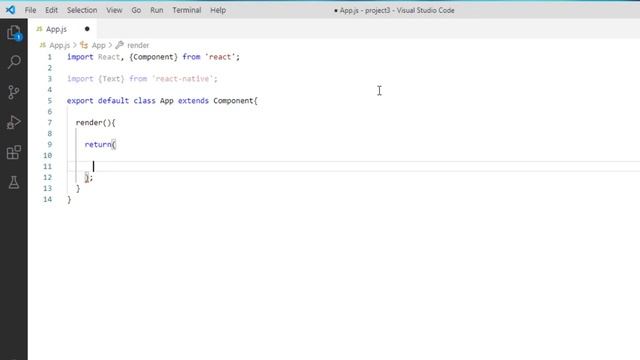Click App.js in the breadcrumb path
The image size is (640, 360).
pyautogui.click(x=60, y=45)
